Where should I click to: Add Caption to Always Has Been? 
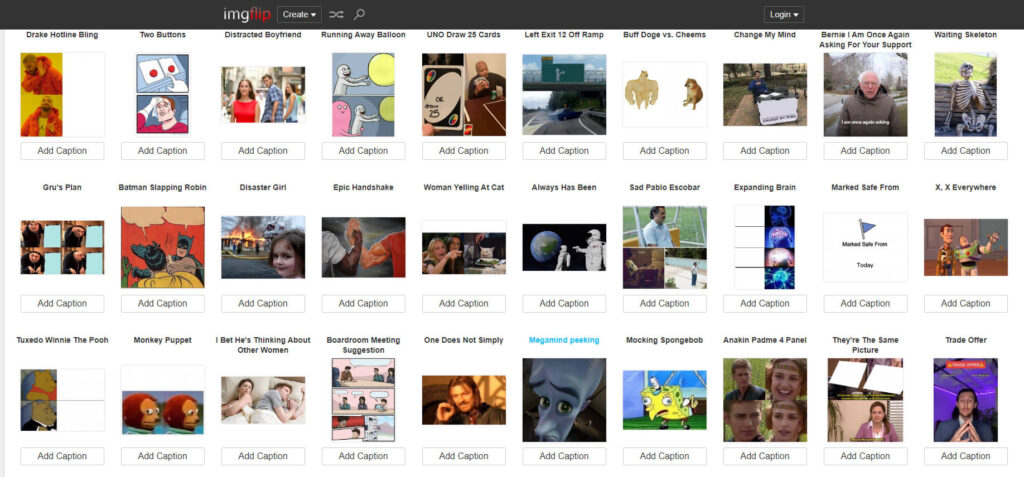[564, 304]
